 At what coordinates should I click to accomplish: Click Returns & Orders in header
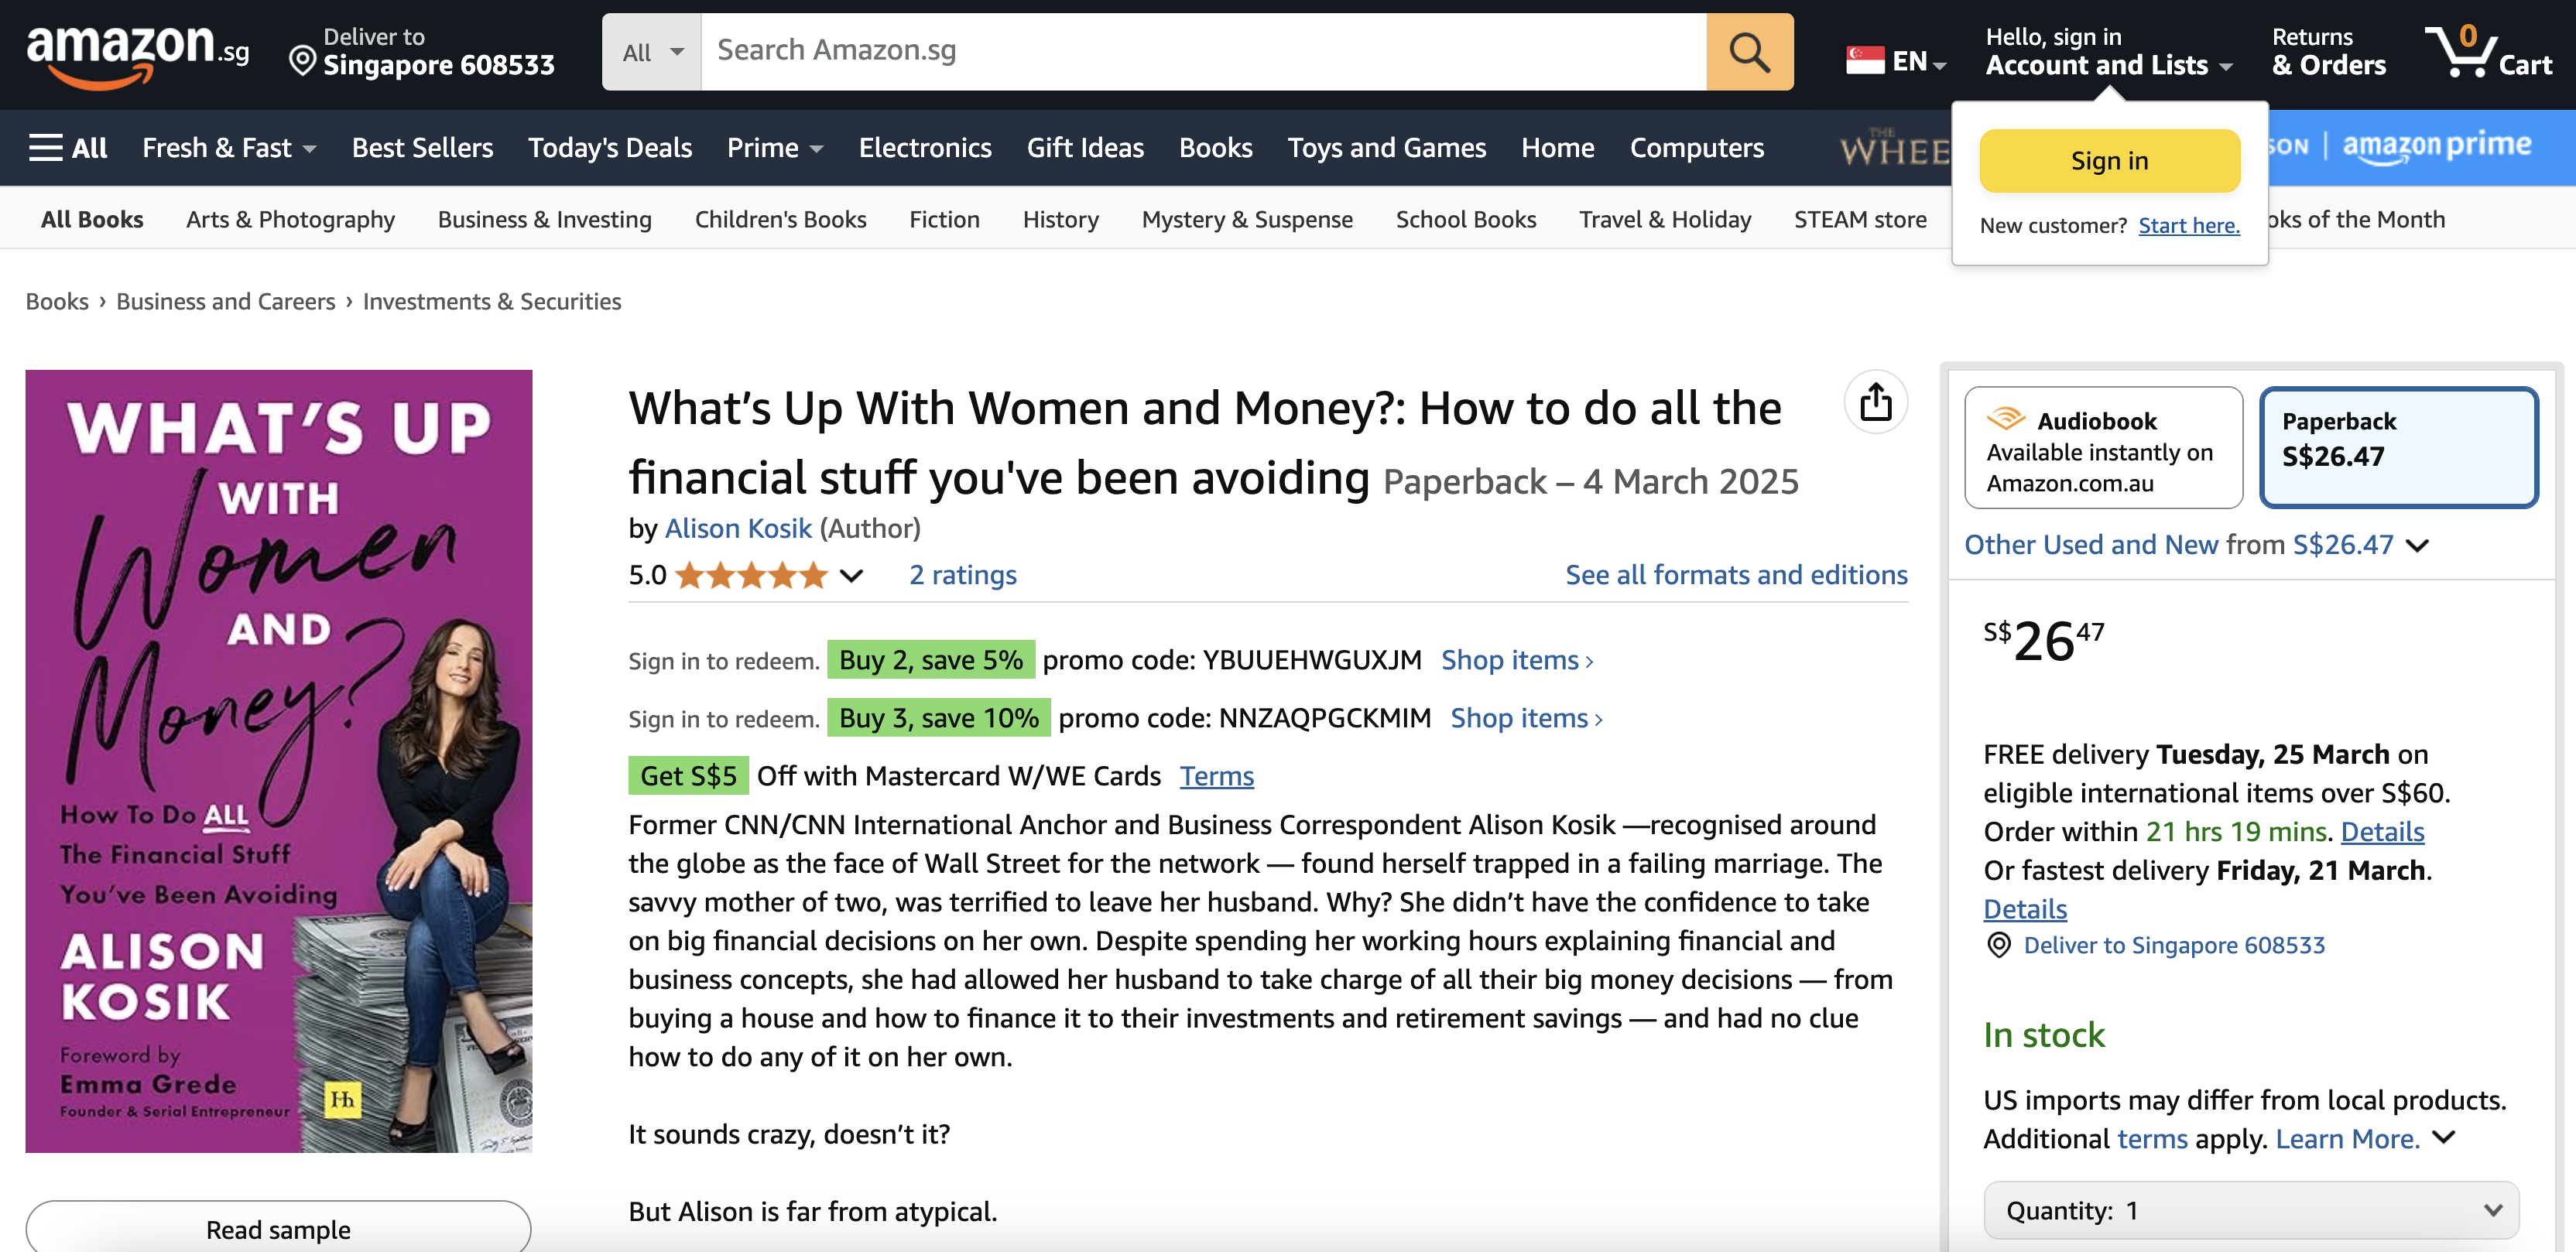pos(2328,51)
